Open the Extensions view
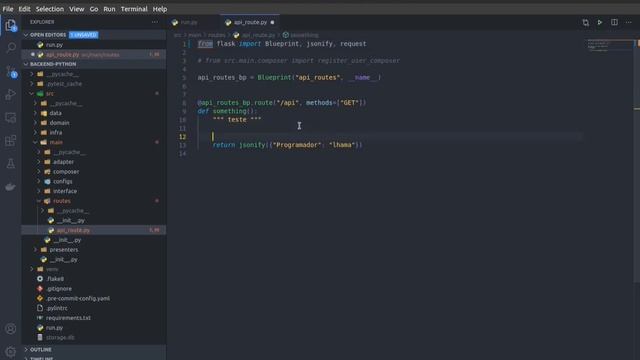Viewport: 640px width, 360px height. pyautogui.click(x=11, y=140)
